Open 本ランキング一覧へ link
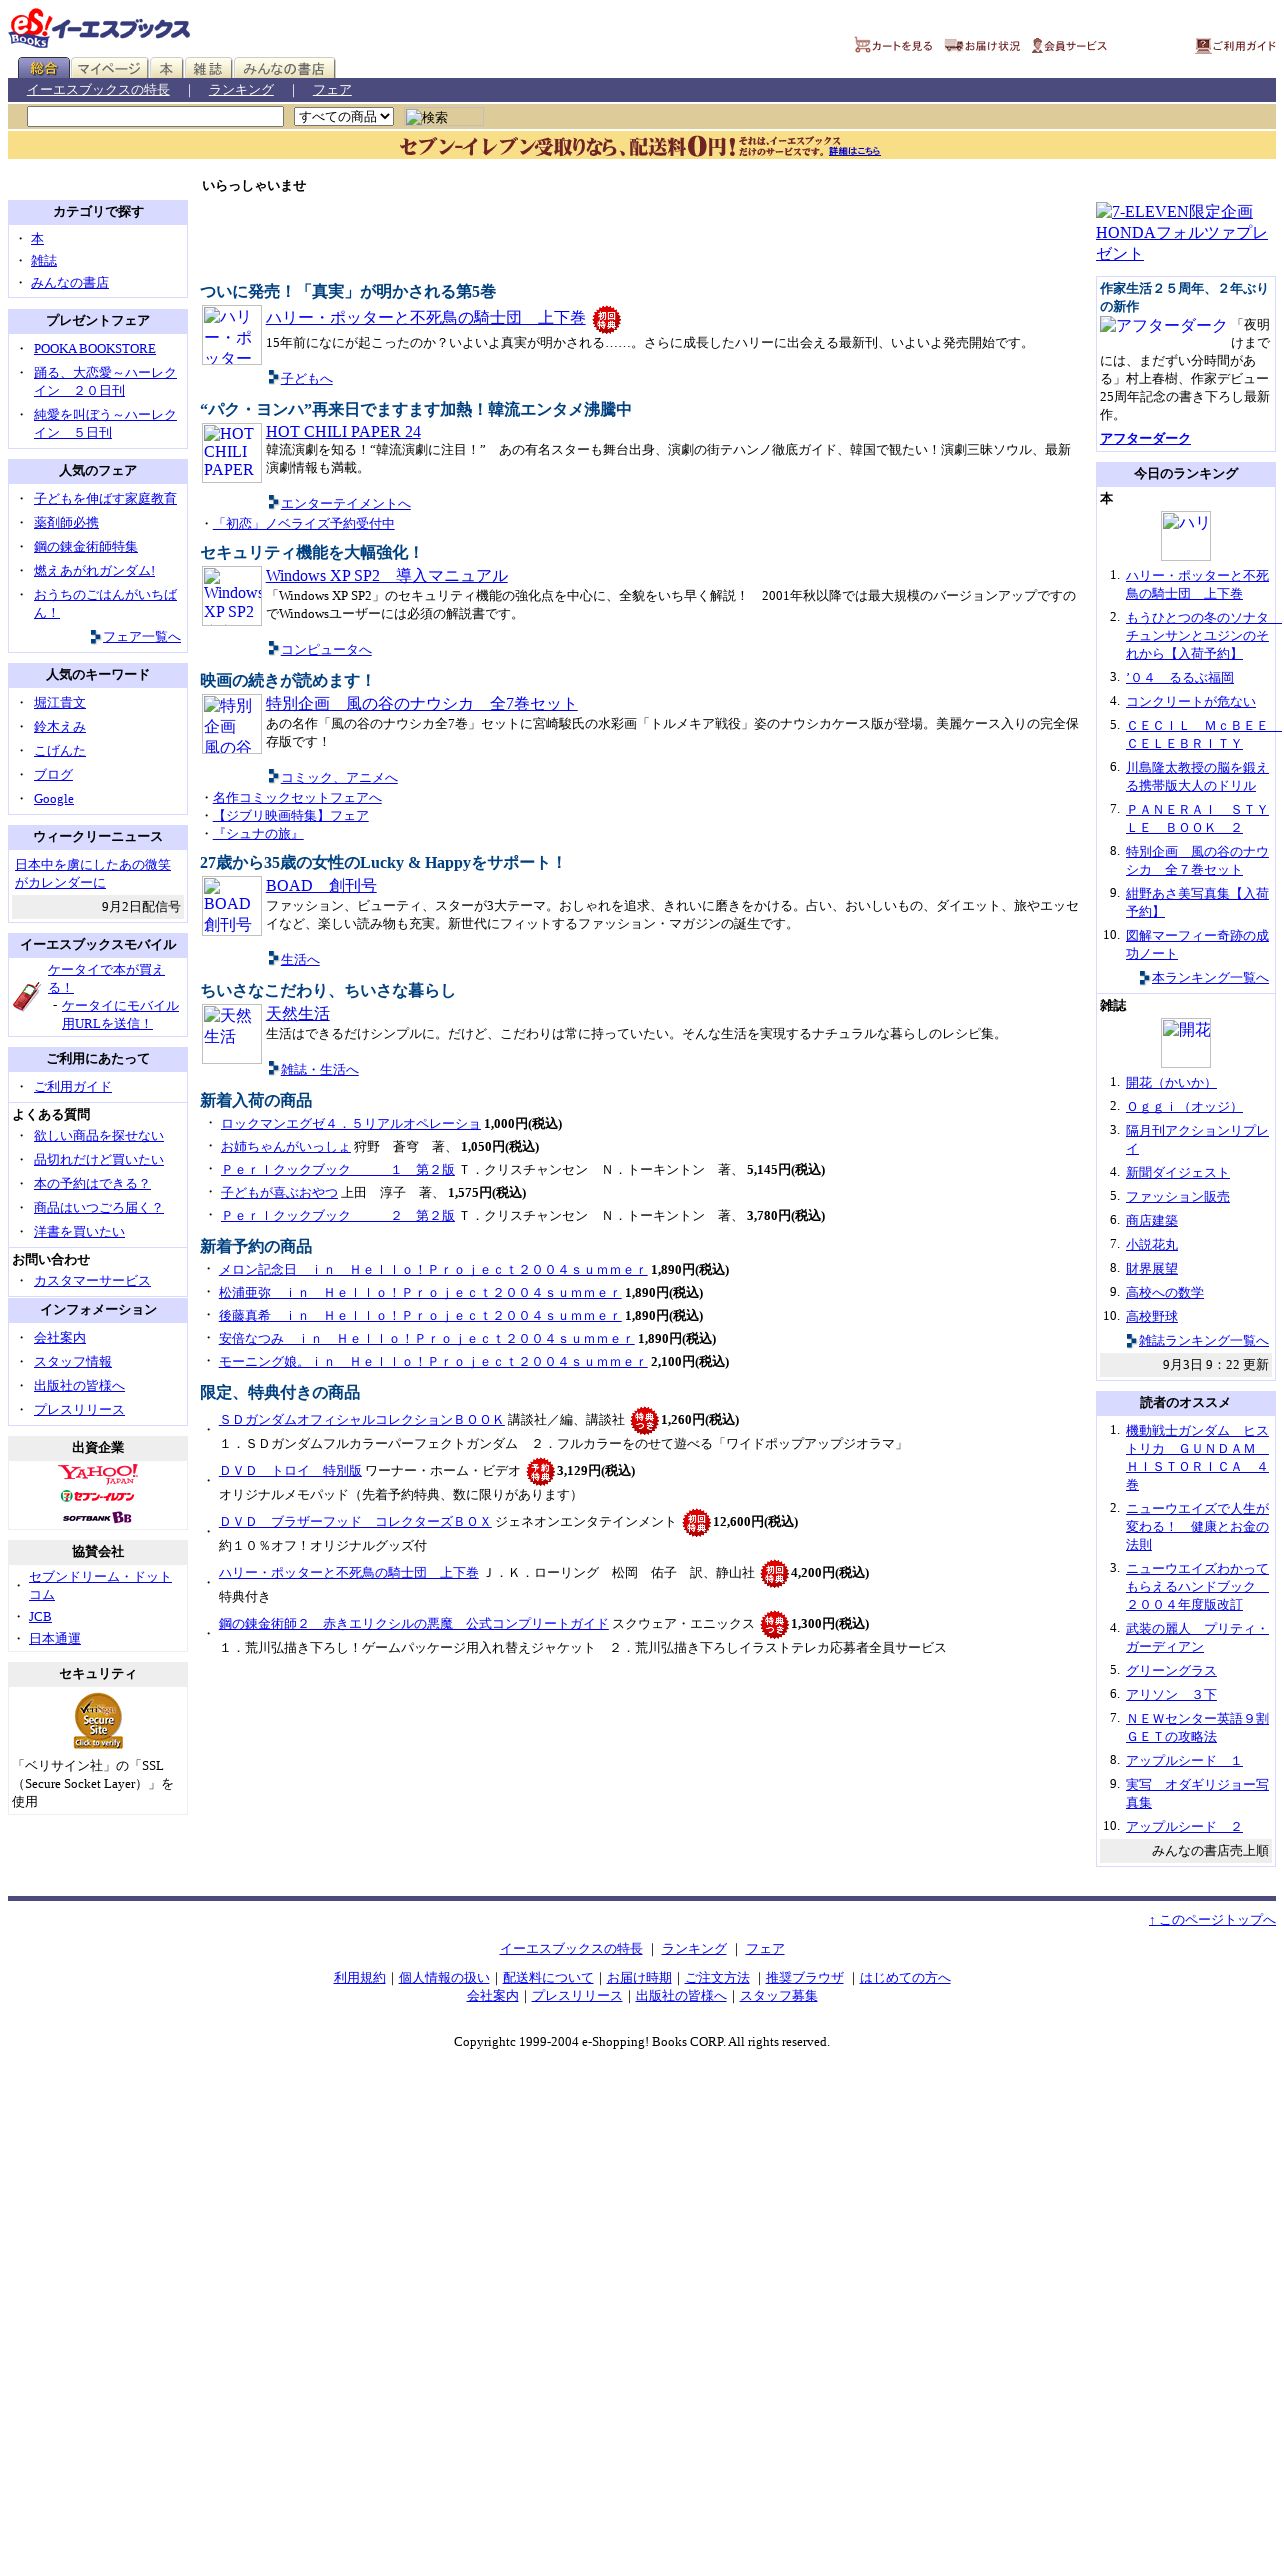 tap(1210, 978)
